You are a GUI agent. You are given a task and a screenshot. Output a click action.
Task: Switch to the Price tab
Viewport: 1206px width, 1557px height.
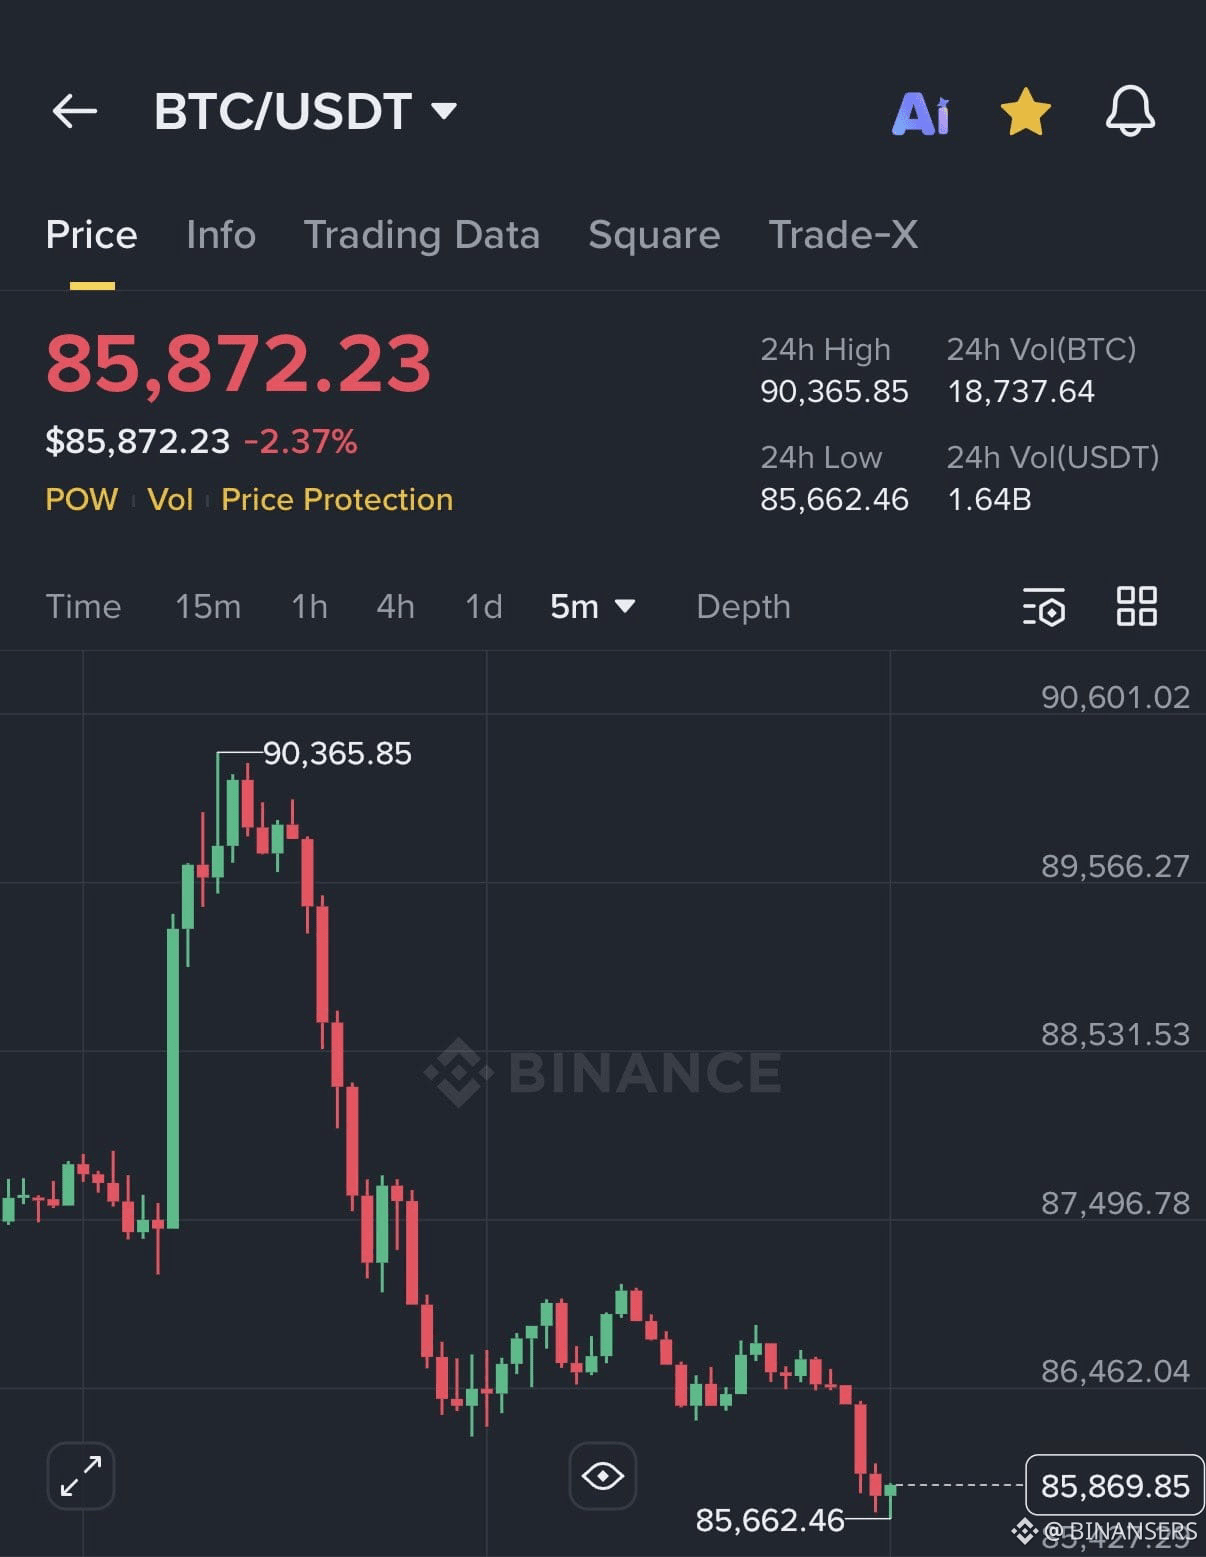coord(91,235)
